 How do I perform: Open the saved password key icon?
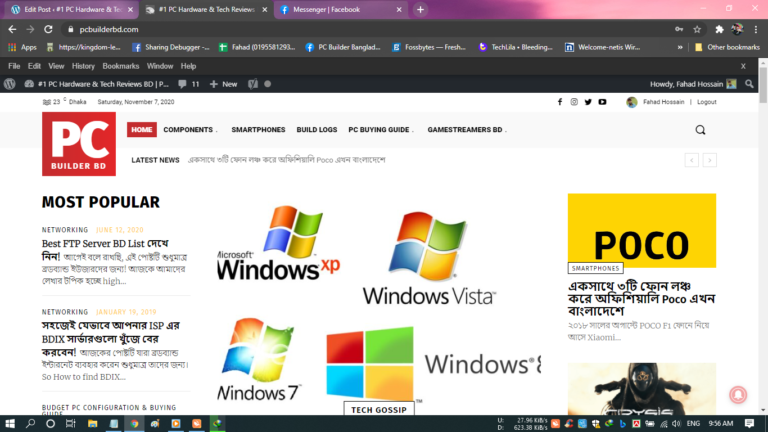[x=679, y=29]
